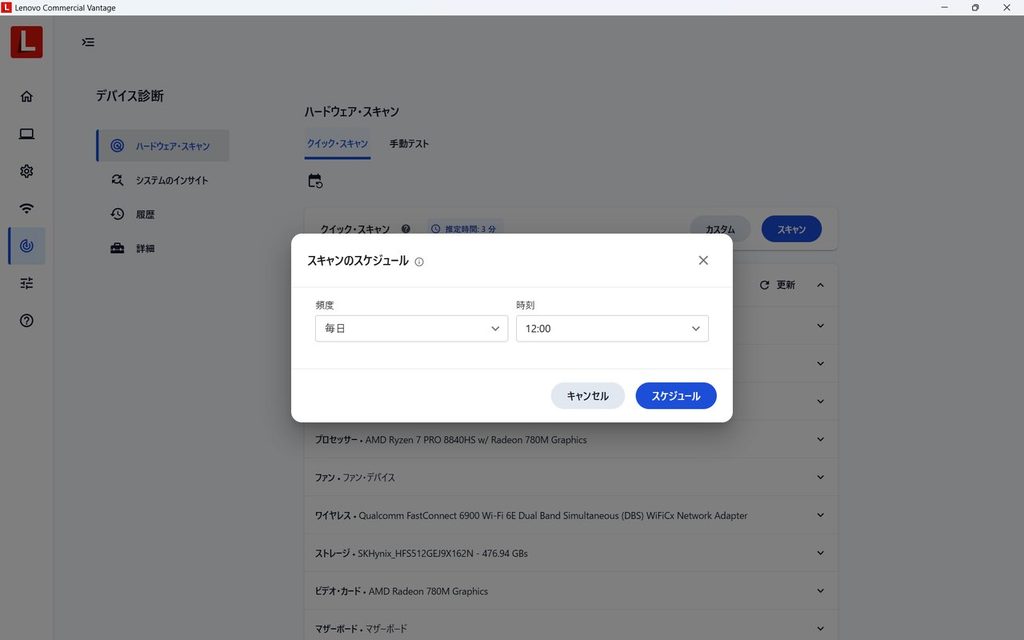Collapse the module list using chevron beside 更新

point(820,285)
